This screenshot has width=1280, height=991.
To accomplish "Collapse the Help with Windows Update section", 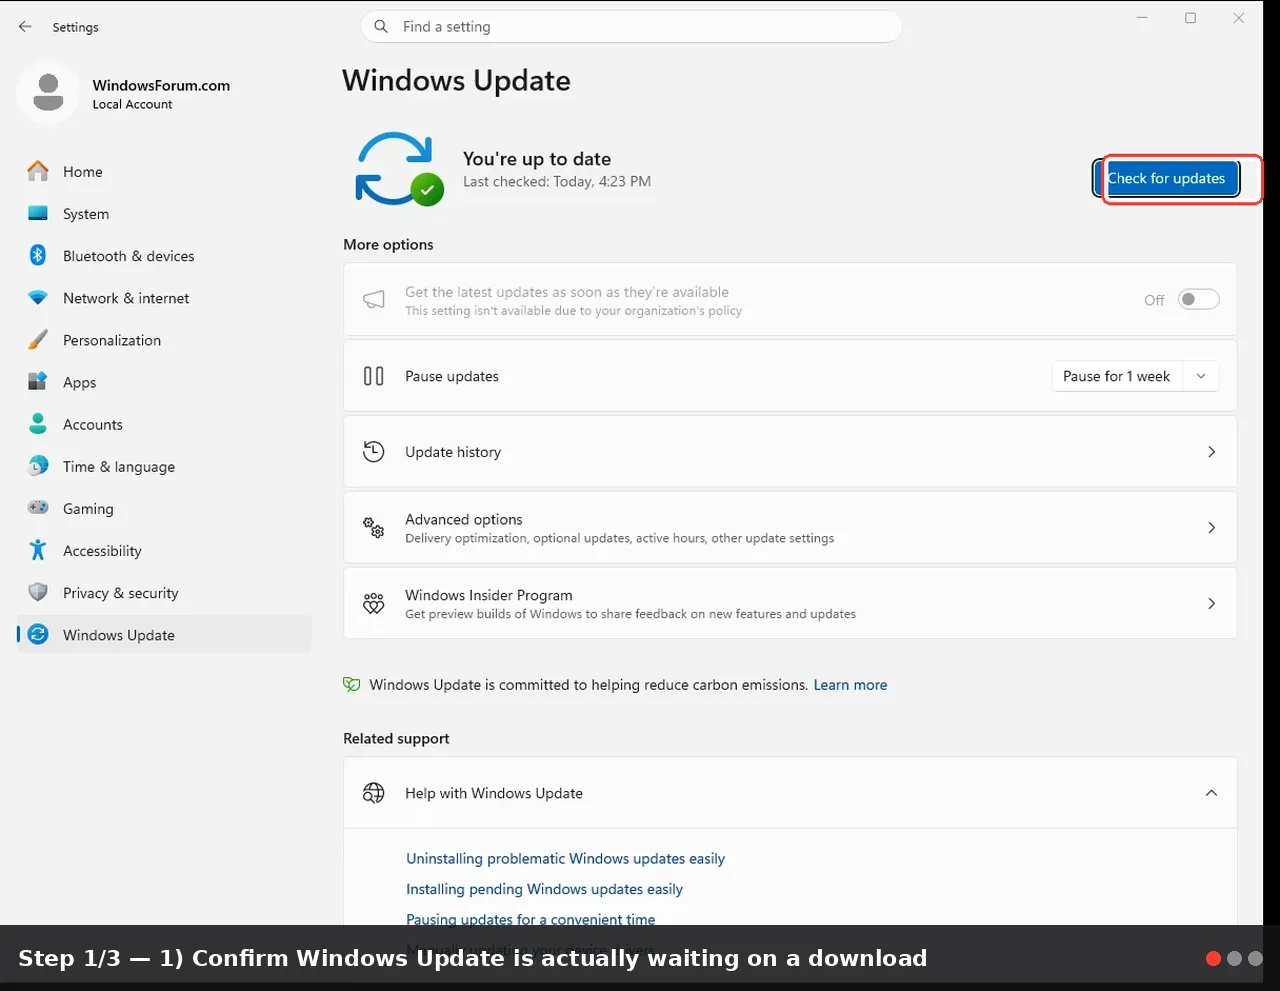I will [1211, 793].
